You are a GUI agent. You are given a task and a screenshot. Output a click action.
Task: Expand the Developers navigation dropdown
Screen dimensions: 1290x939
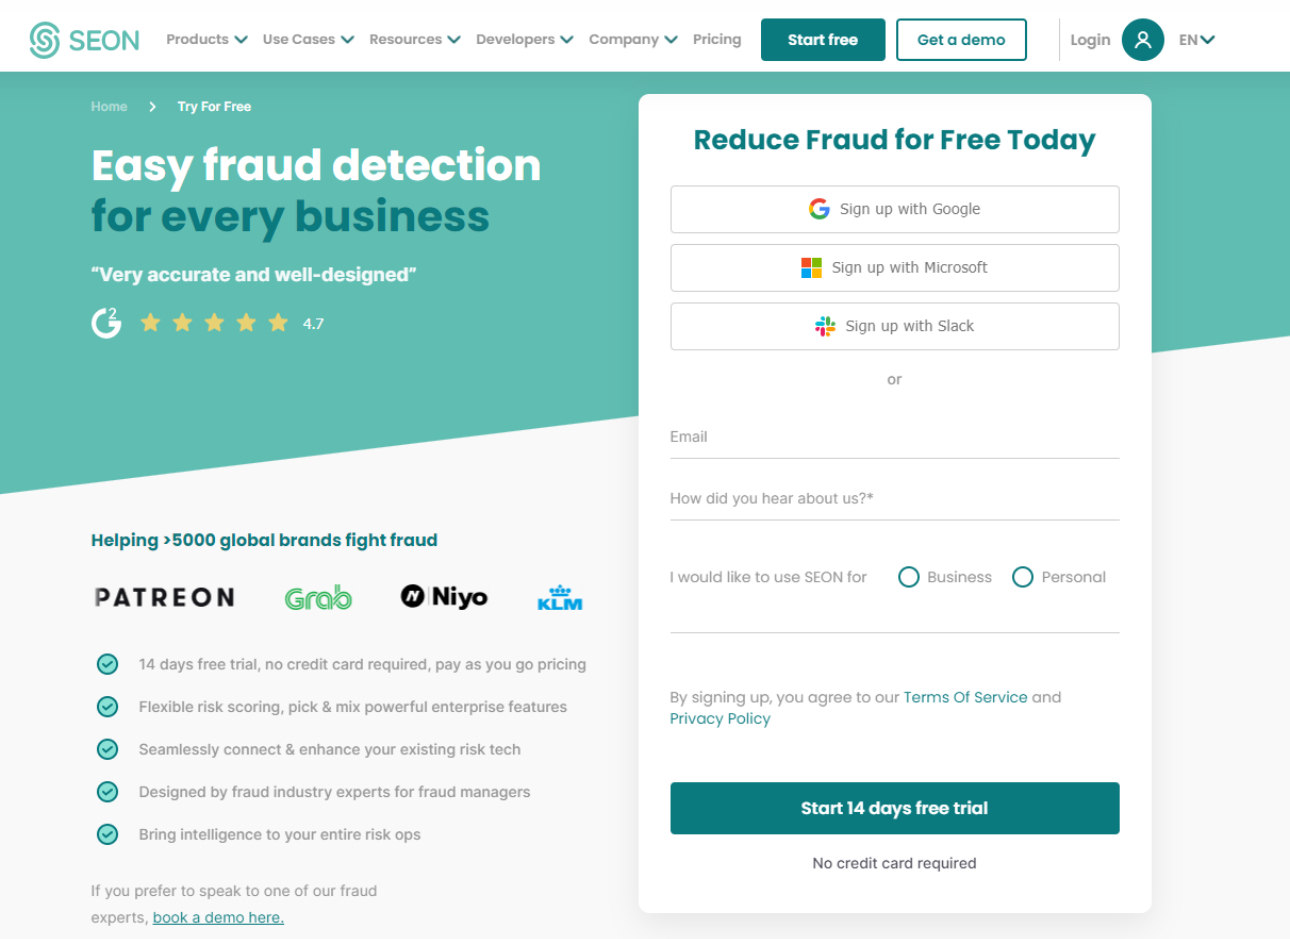click(x=524, y=40)
